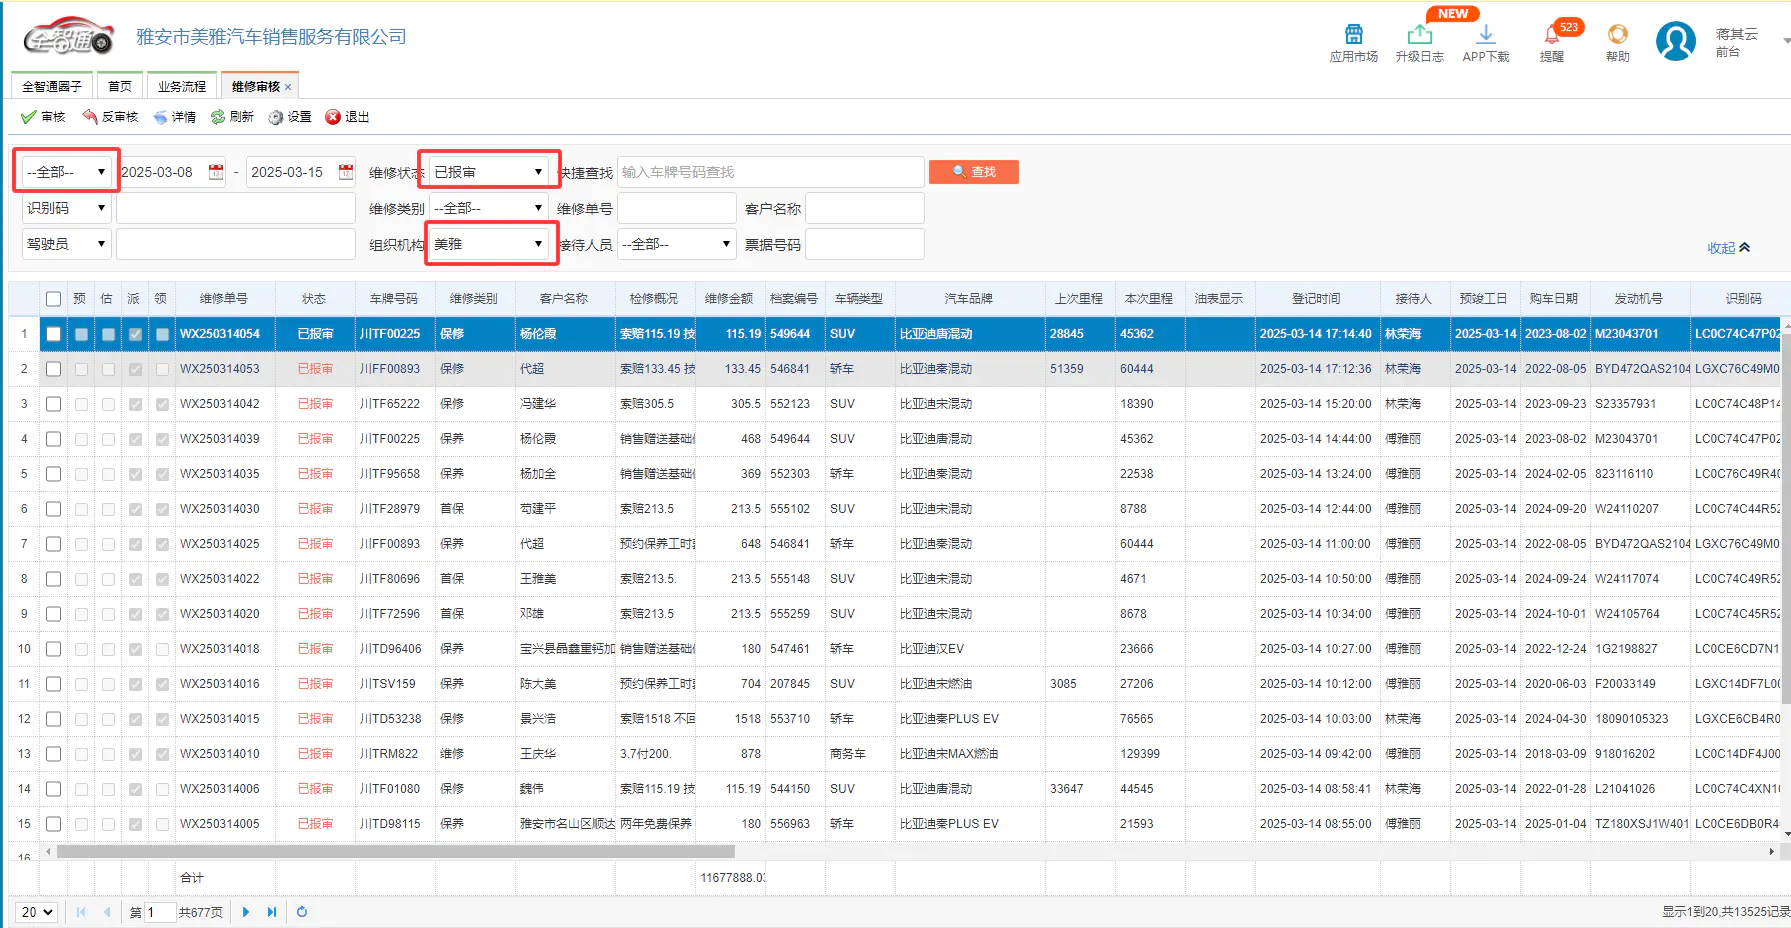Click the 反审核 reverse-audit toolbar icon

click(90, 117)
